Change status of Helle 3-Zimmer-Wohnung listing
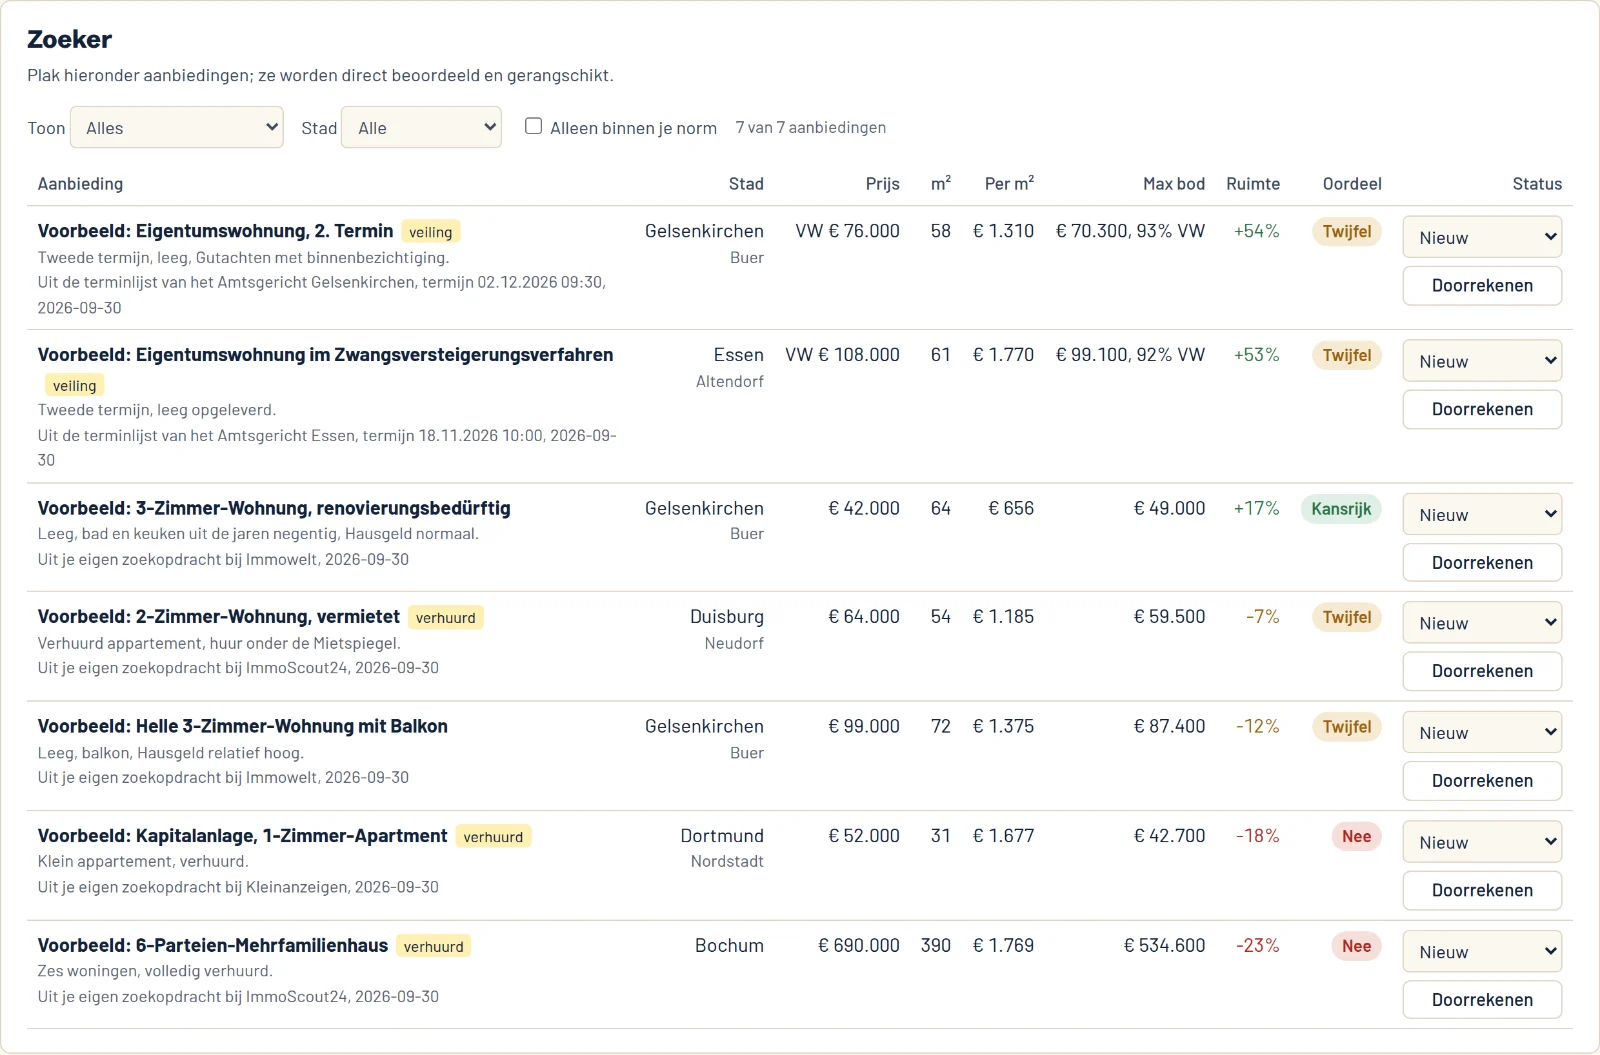Viewport: 1600px width, 1055px height. click(1482, 732)
